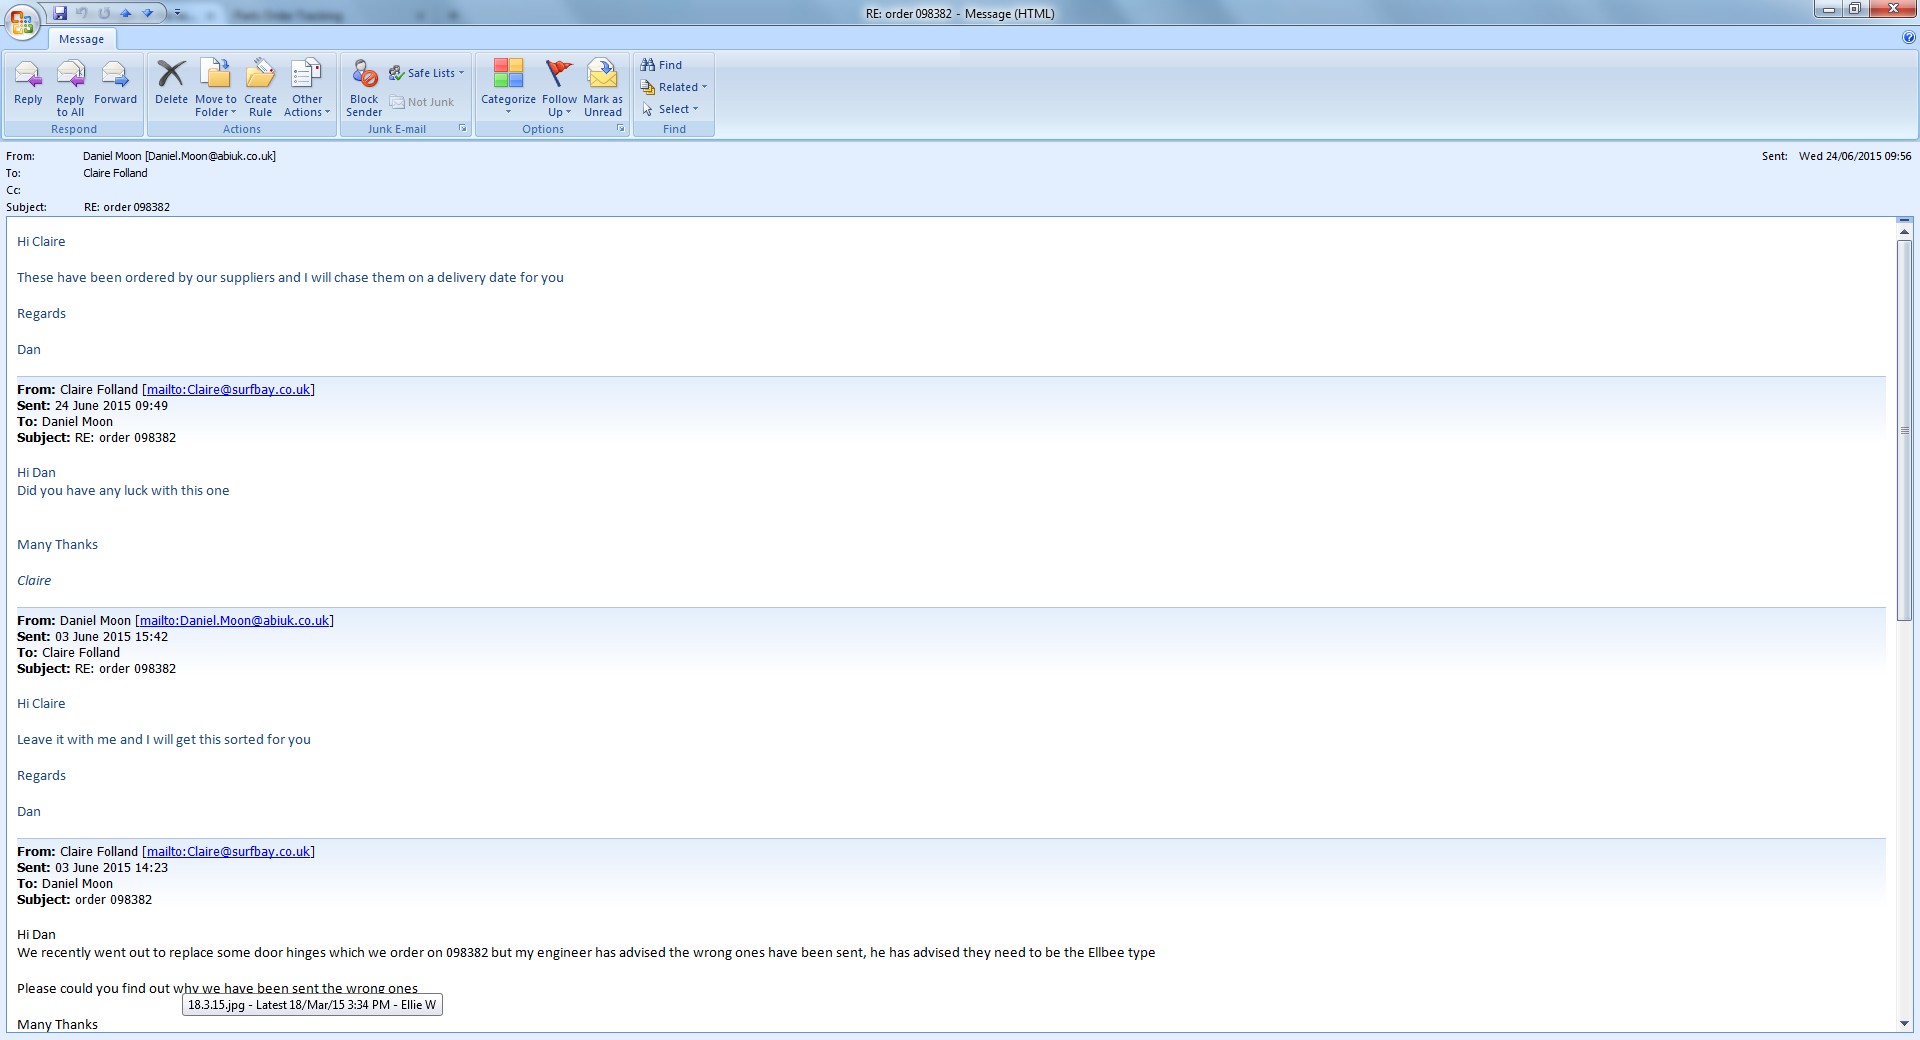Open Outlook Help via the question mark icon
1920x1040 pixels.
1909,38
